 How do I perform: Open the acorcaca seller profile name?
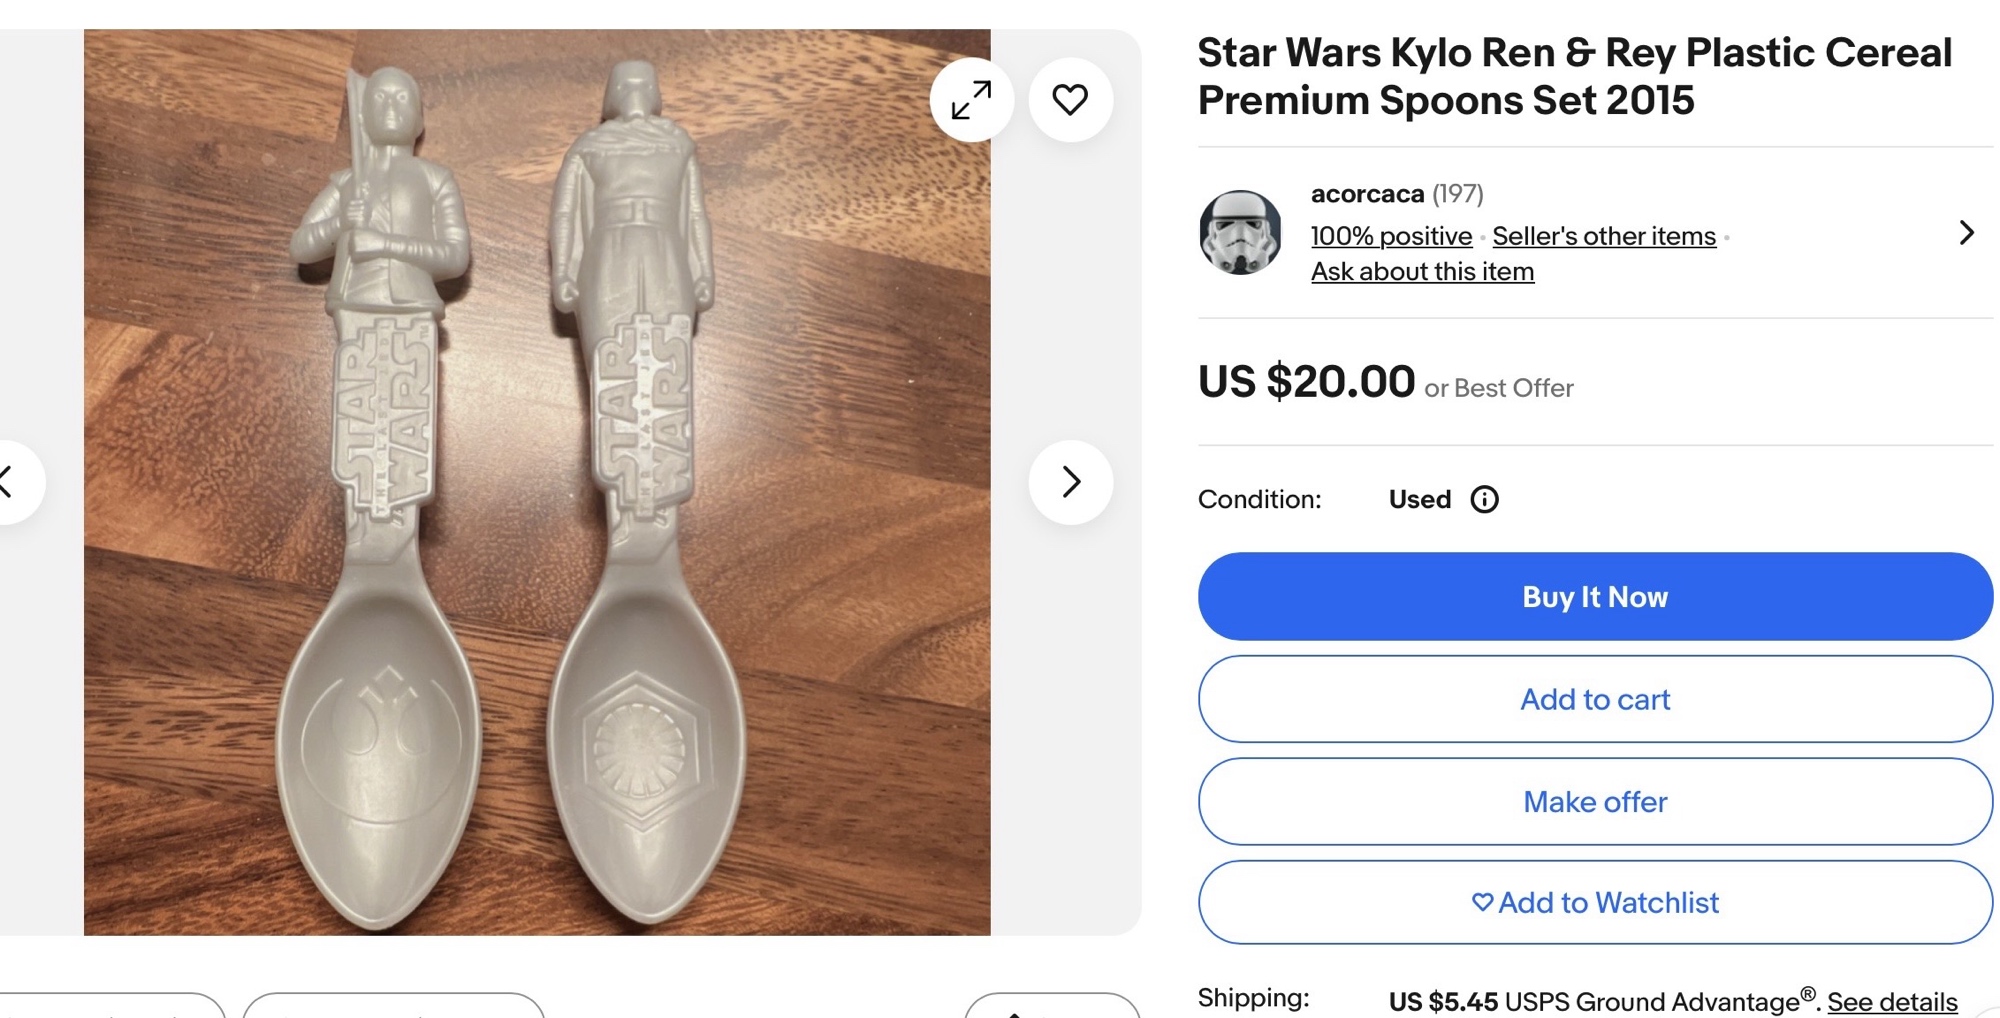click(x=1367, y=193)
